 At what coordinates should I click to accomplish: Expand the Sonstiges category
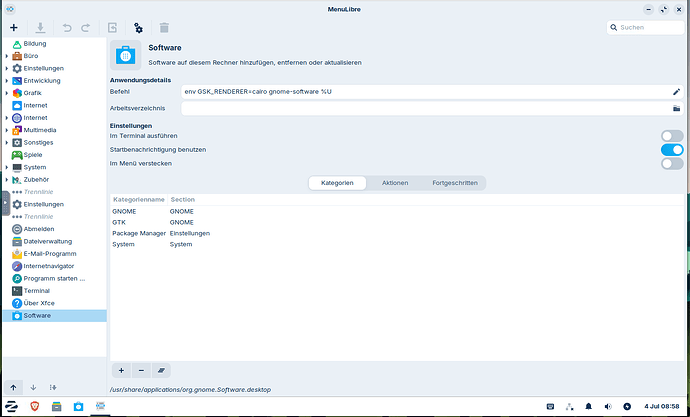pyautogui.click(x=7, y=143)
